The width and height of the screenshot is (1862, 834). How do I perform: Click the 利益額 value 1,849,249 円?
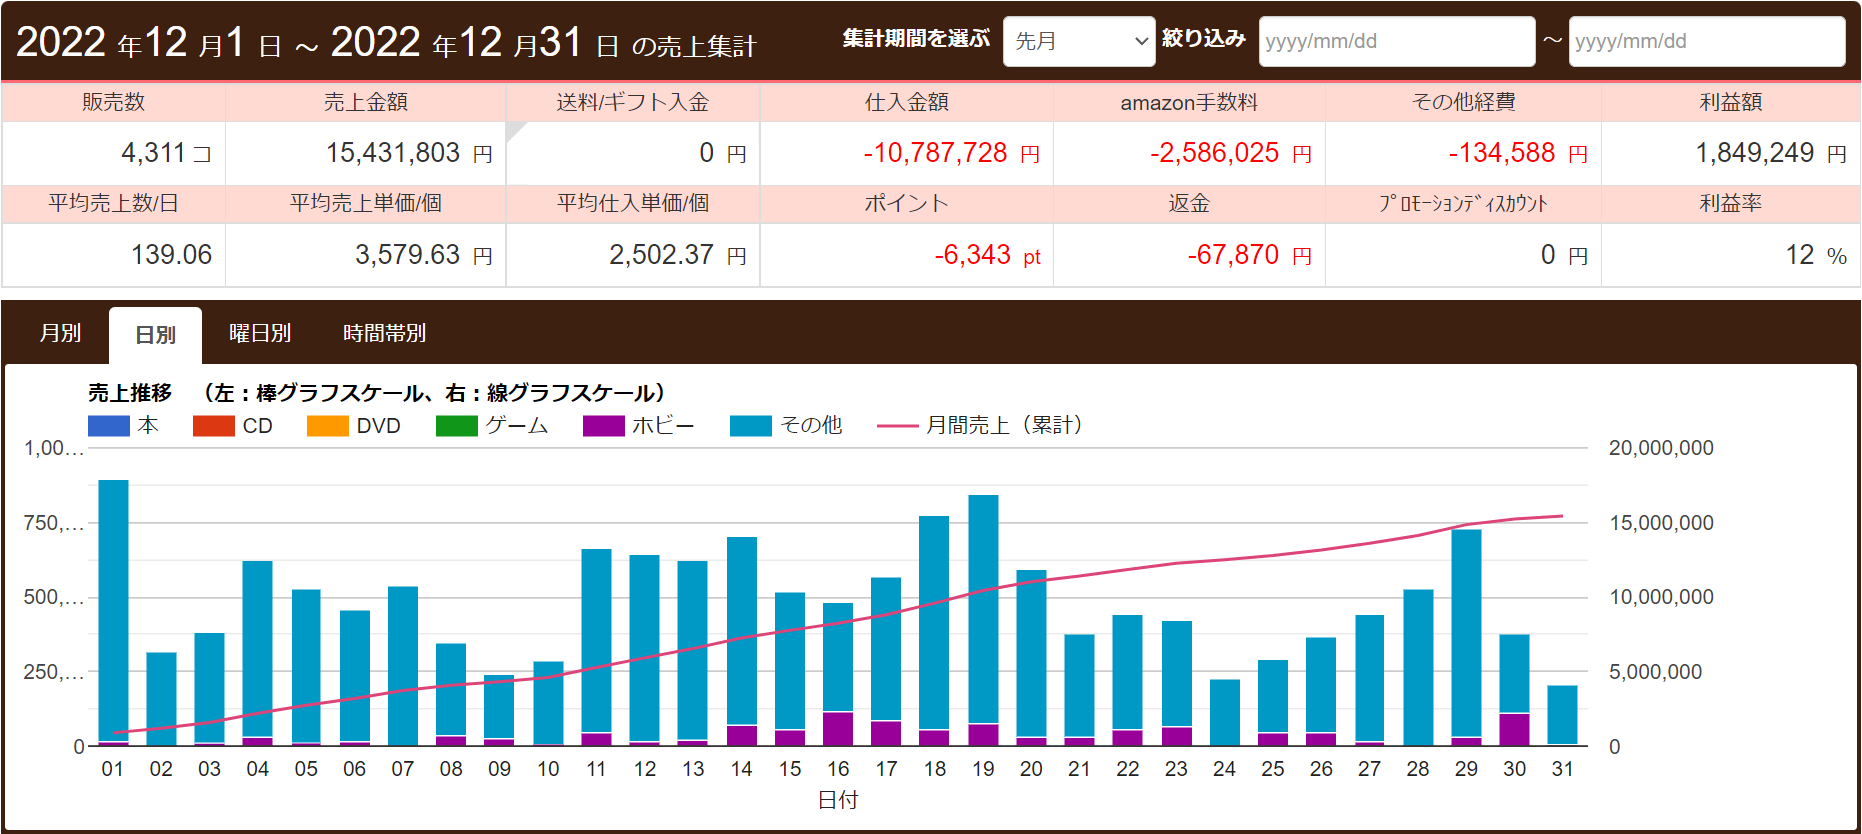(1755, 153)
